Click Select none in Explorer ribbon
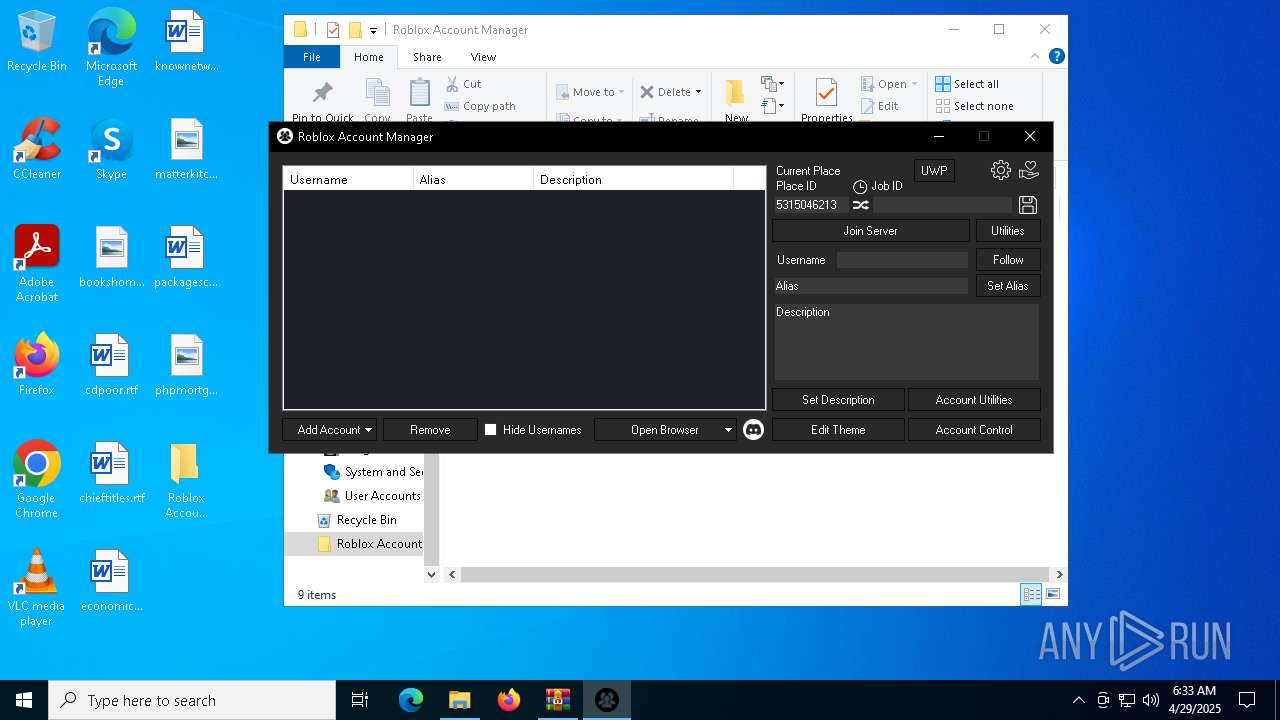 click(x=974, y=106)
